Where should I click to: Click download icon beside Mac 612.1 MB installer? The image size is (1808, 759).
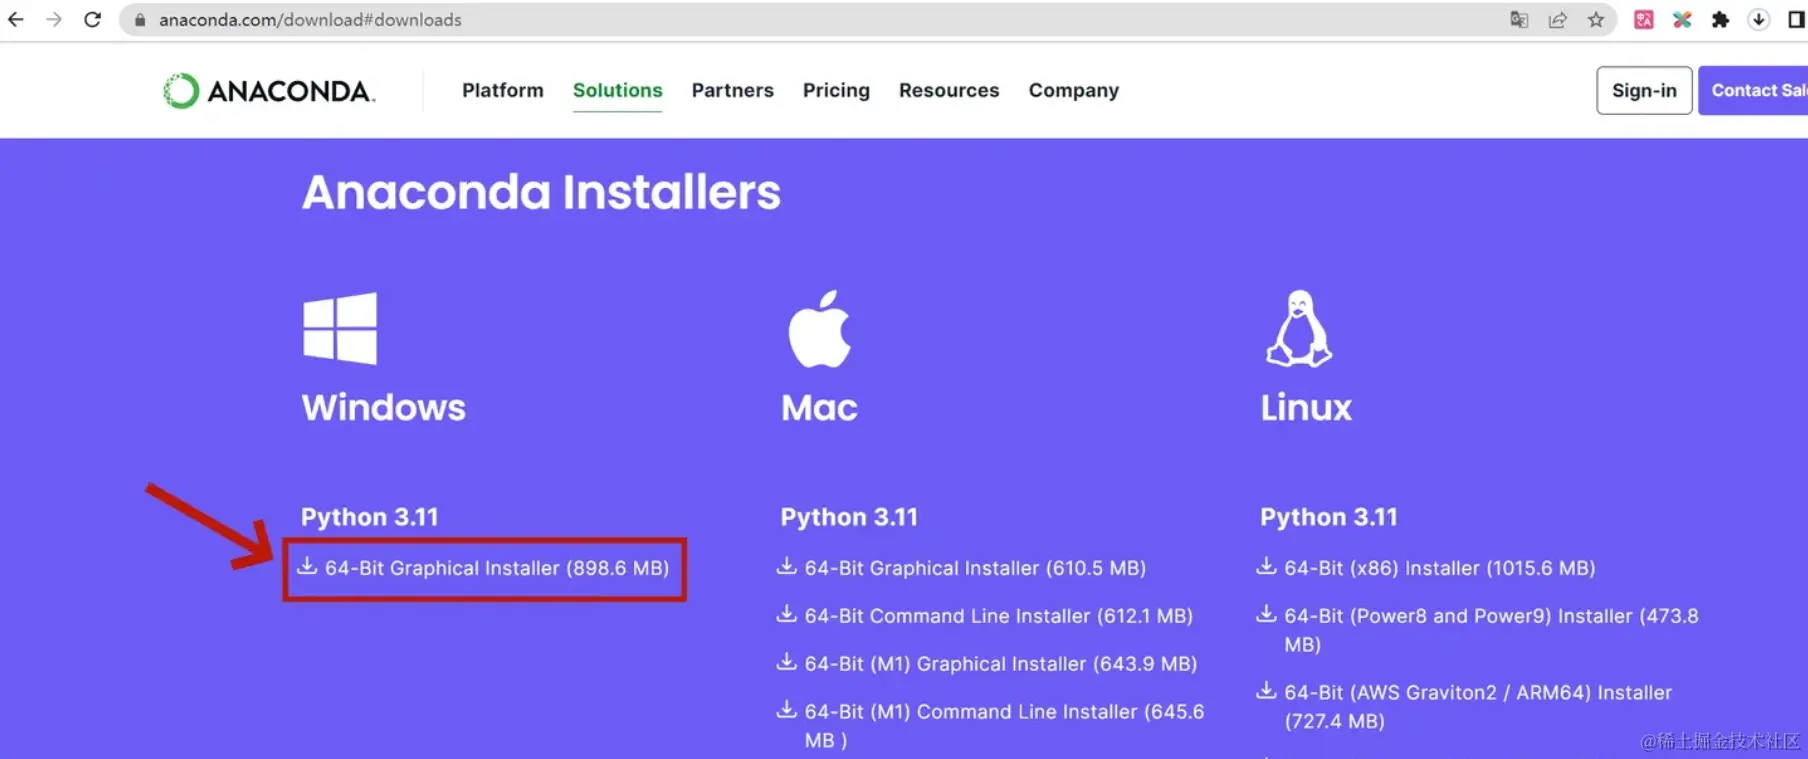tap(787, 614)
